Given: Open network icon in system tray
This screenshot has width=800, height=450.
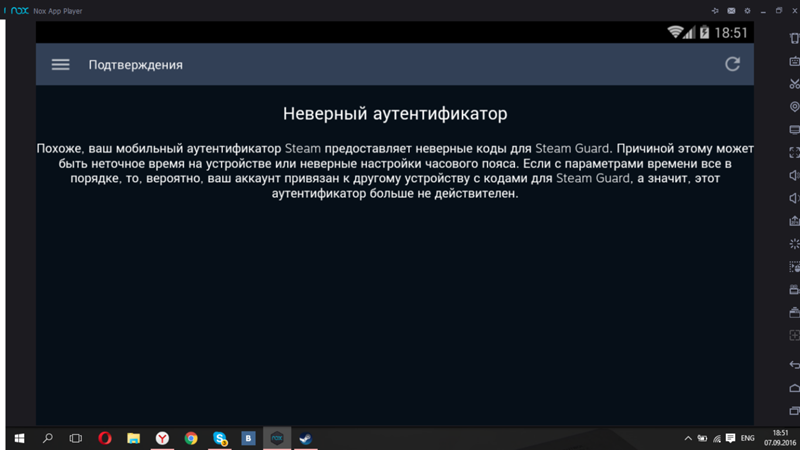Looking at the screenshot, I should (x=717, y=438).
